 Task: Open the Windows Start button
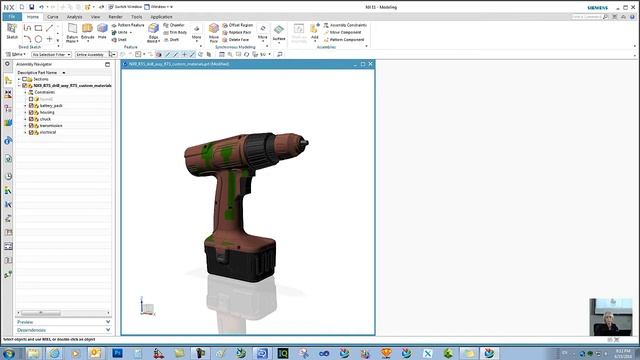point(9,353)
